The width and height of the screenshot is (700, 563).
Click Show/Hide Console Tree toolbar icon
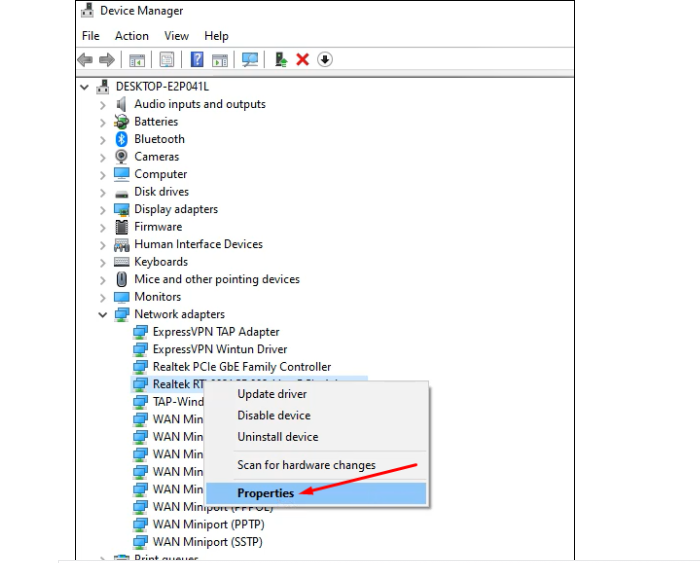click(137, 59)
